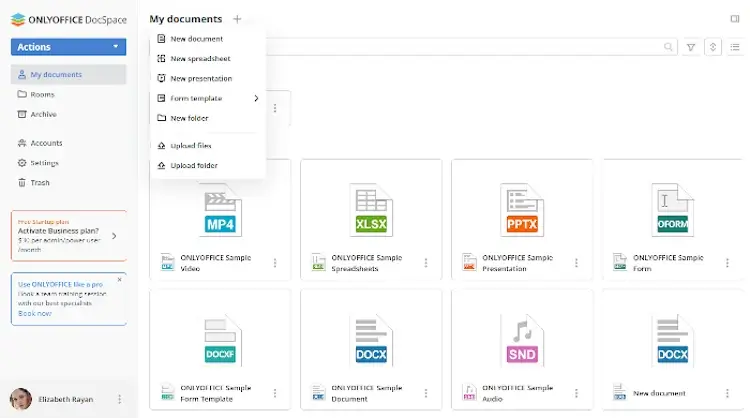Click the New spreadsheet grid icon
The height and width of the screenshot is (418, 750).
[161, 58]
